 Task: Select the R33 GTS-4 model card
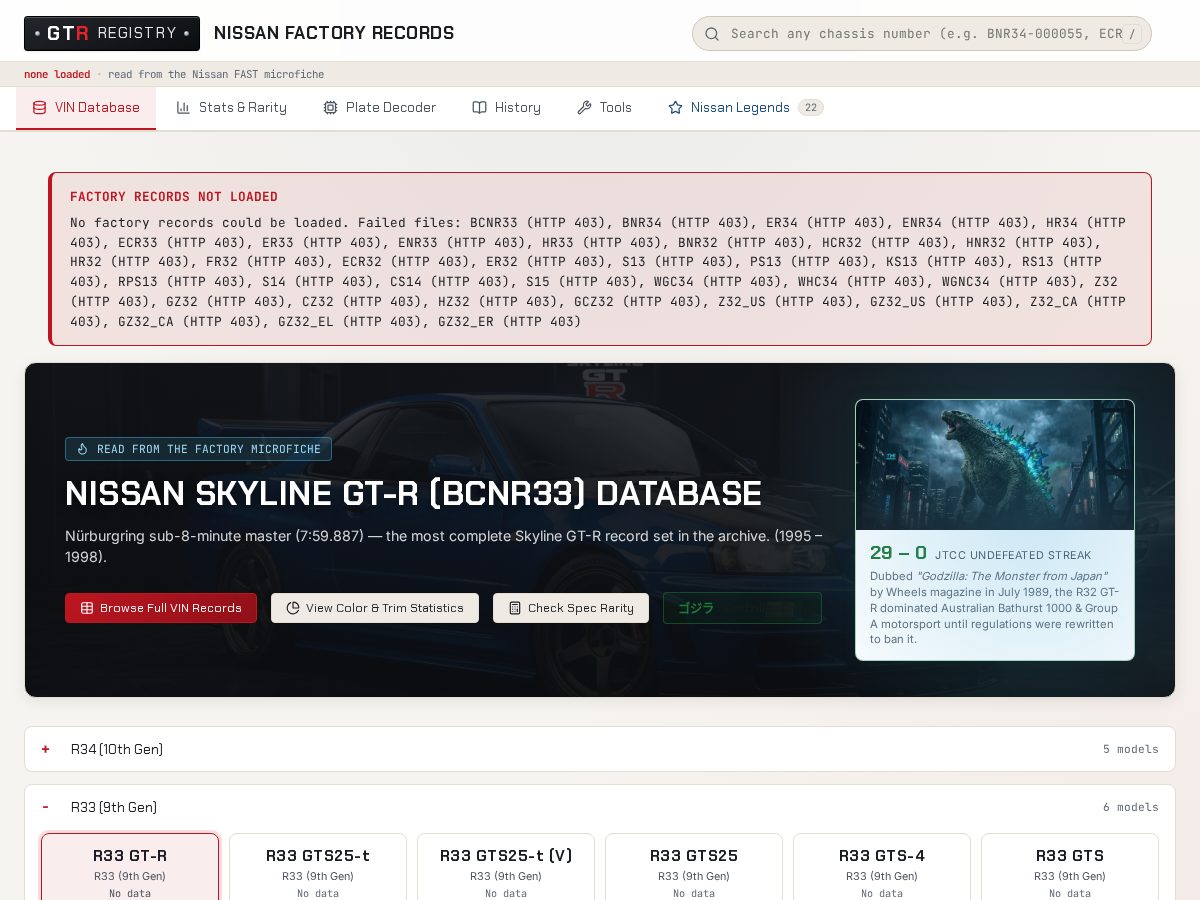(882, 867)
